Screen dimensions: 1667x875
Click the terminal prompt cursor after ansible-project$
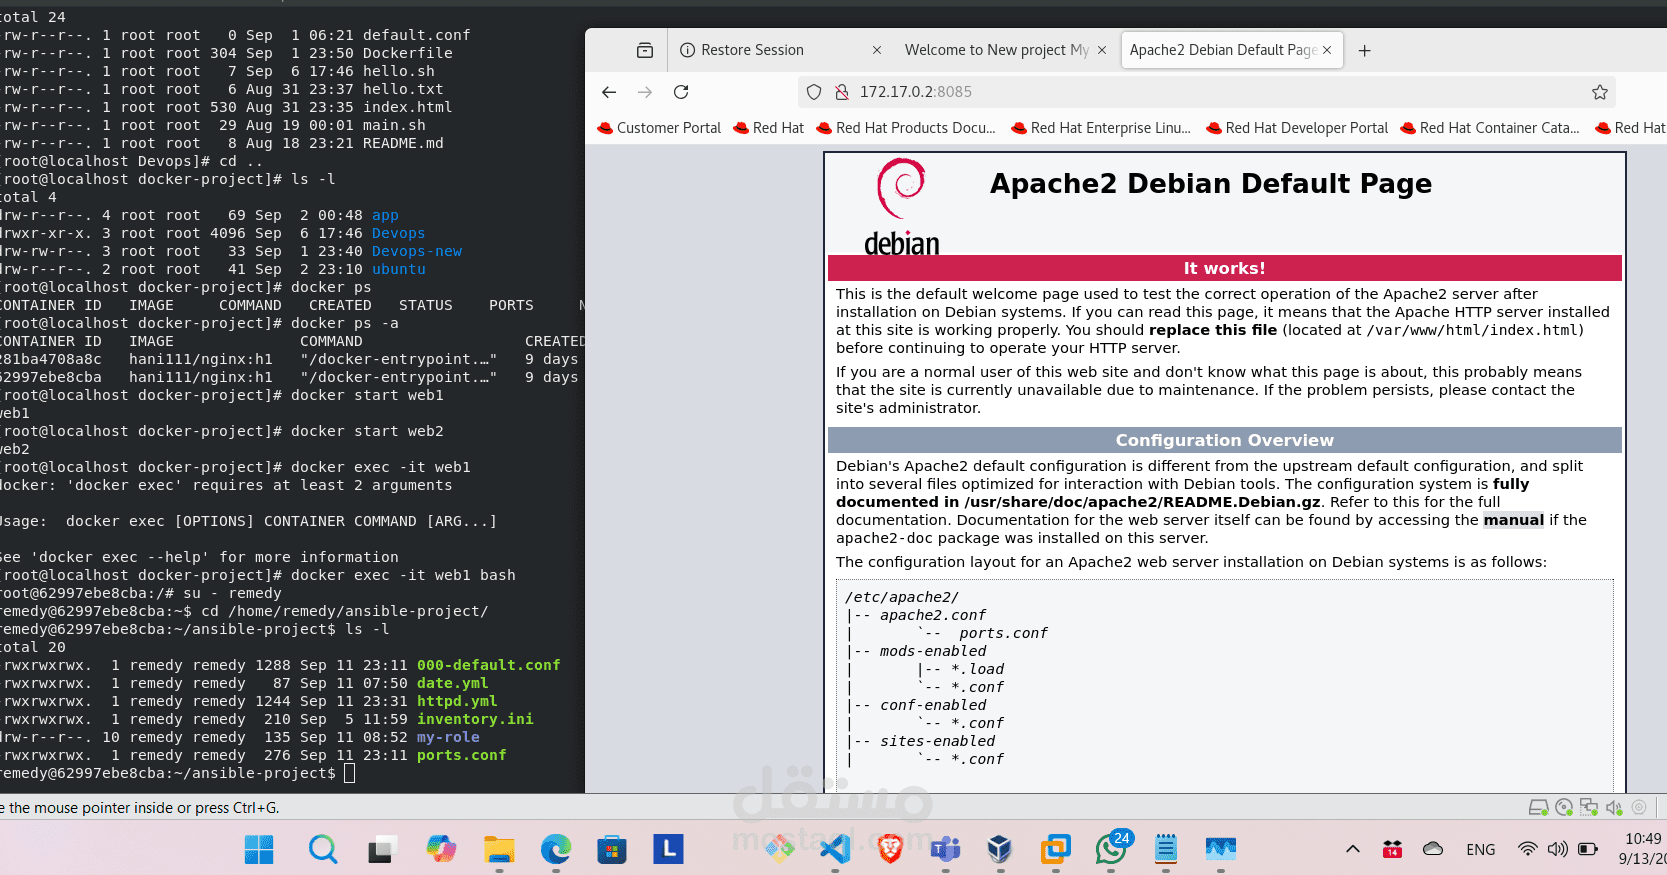tap(349, 773)
